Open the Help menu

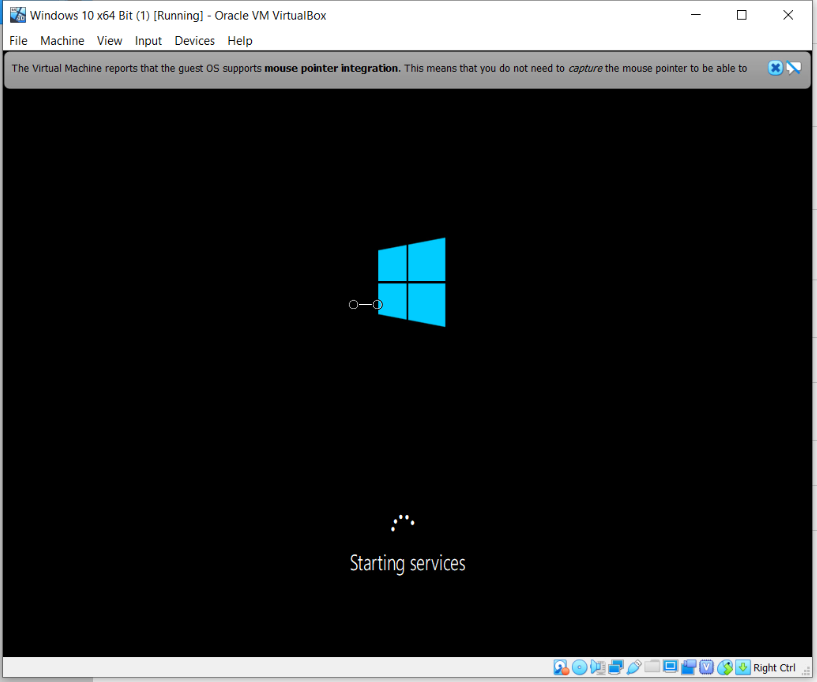(239, 41)
